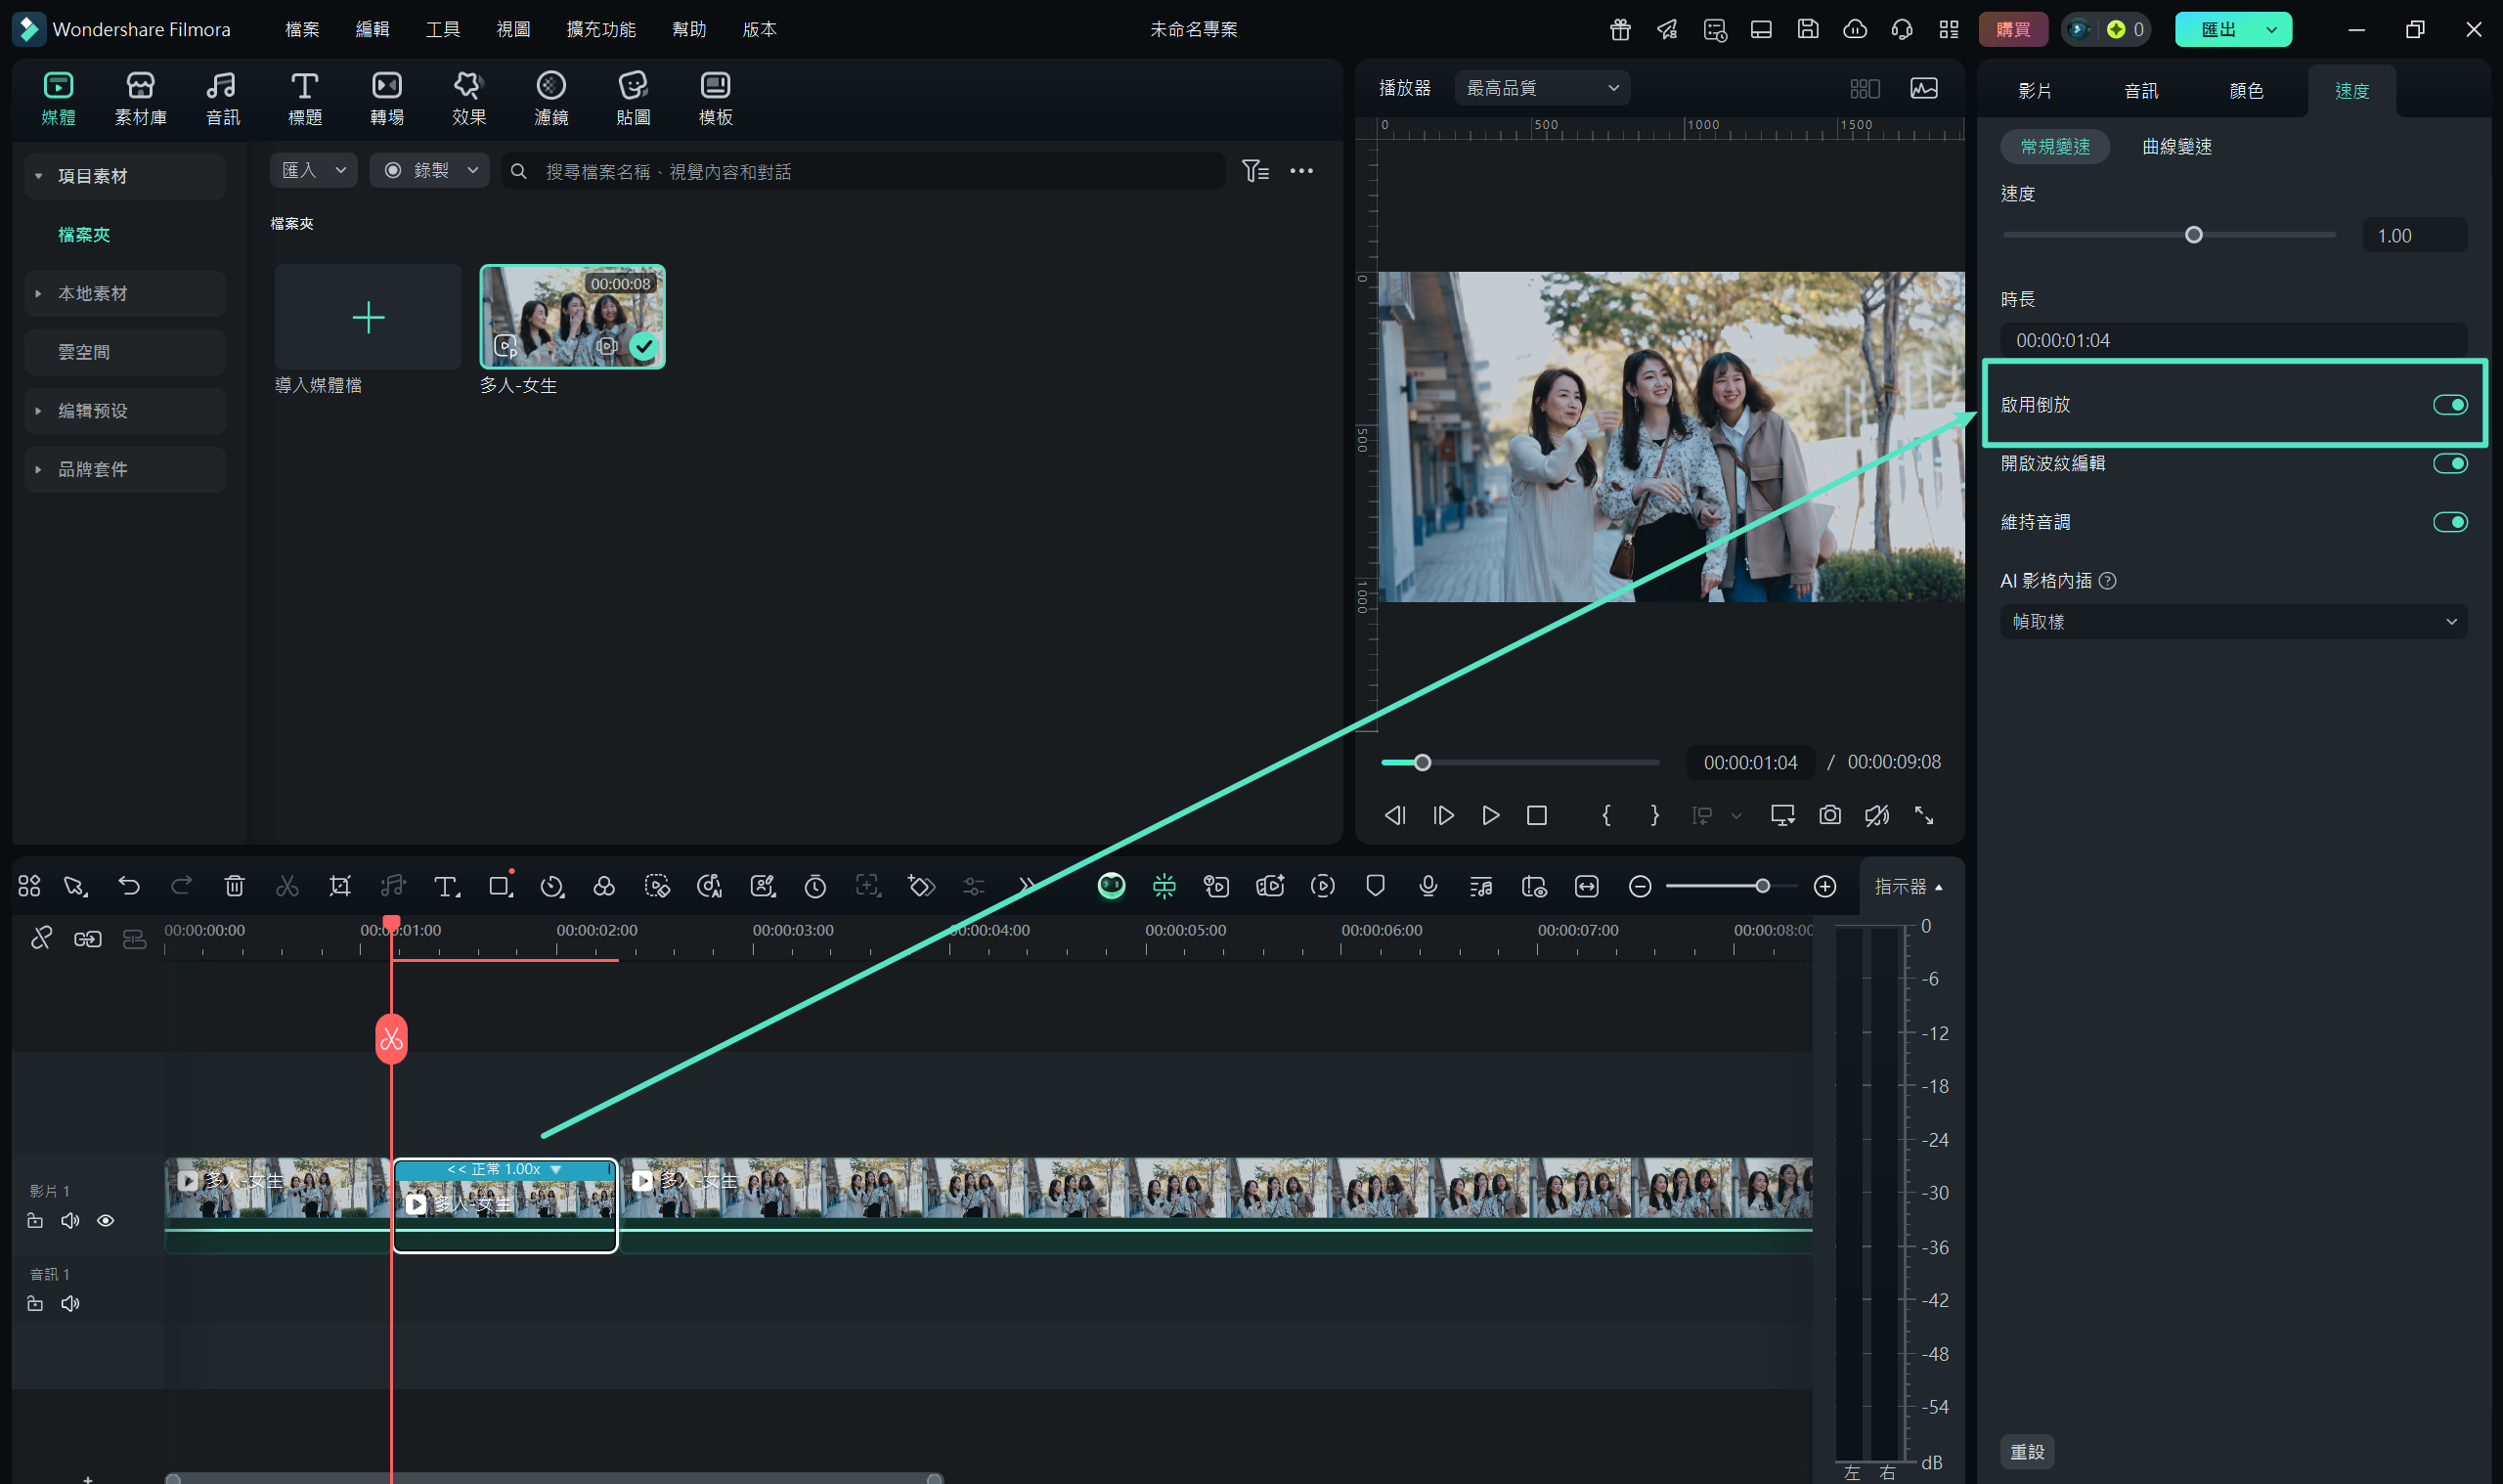Click the 重設 reset button
Image resolution: width=2503 pixels, height=1484 pixels.
point(2026,1451)
